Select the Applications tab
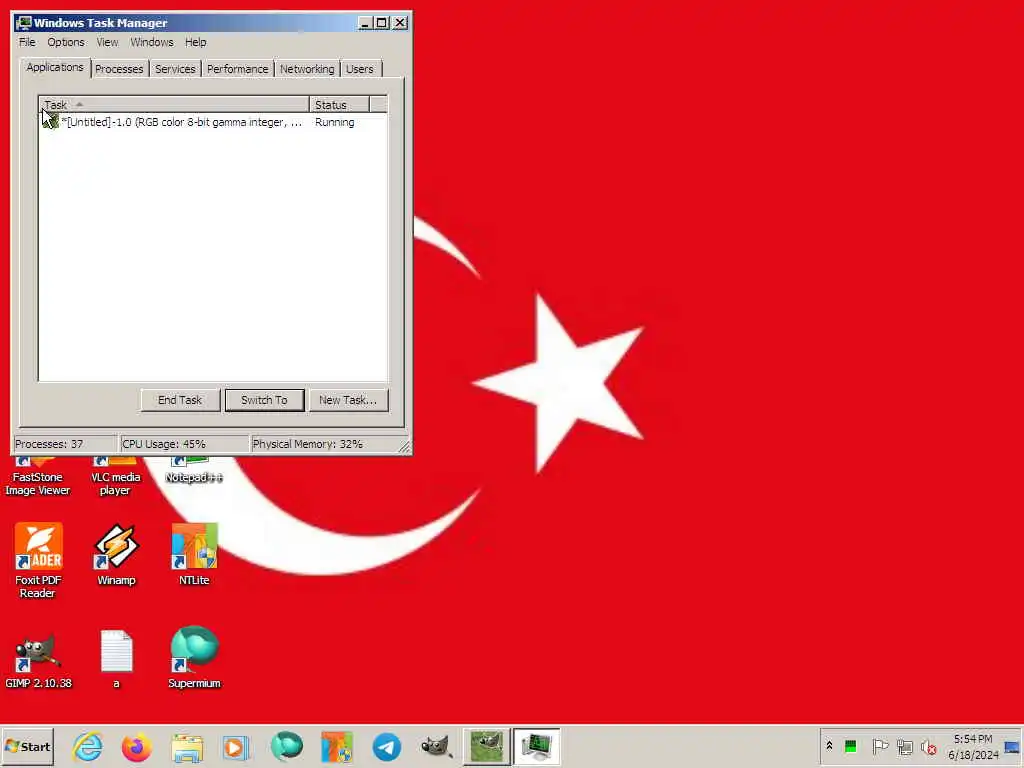This screenshot has width=1024, height=768. click(55, 67)
